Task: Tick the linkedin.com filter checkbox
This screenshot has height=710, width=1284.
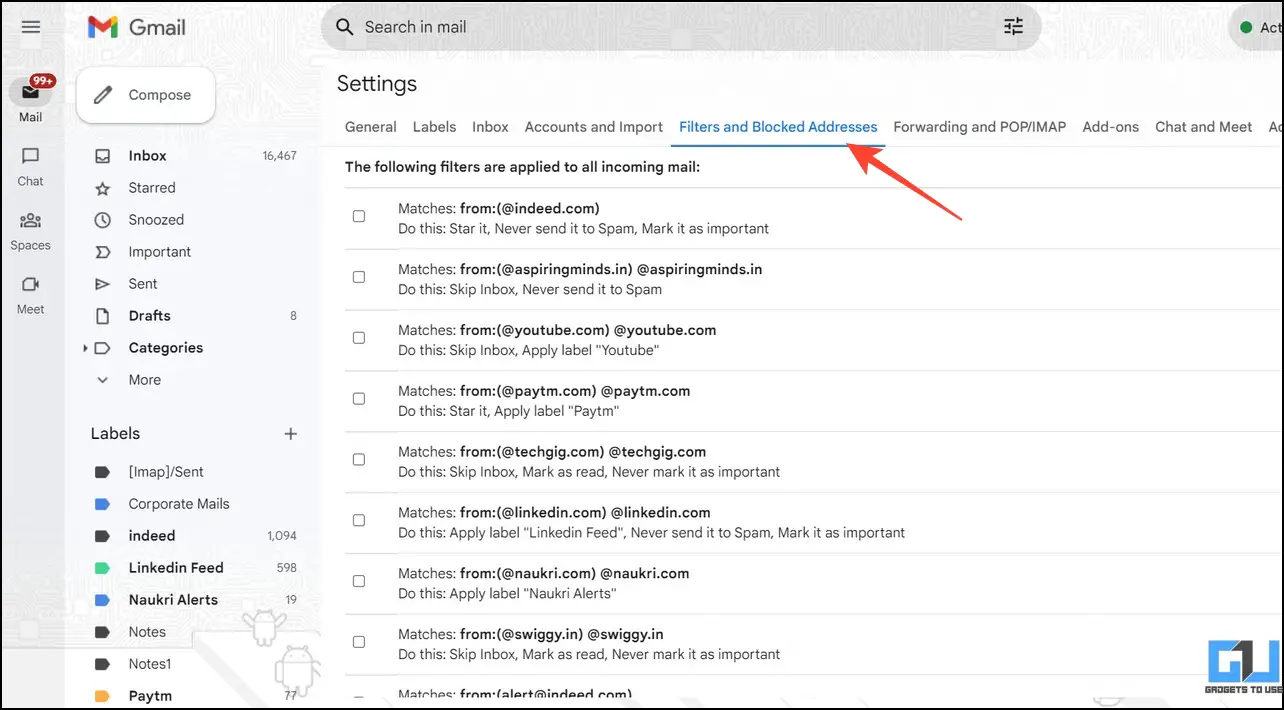Action: tap(359, 520)
